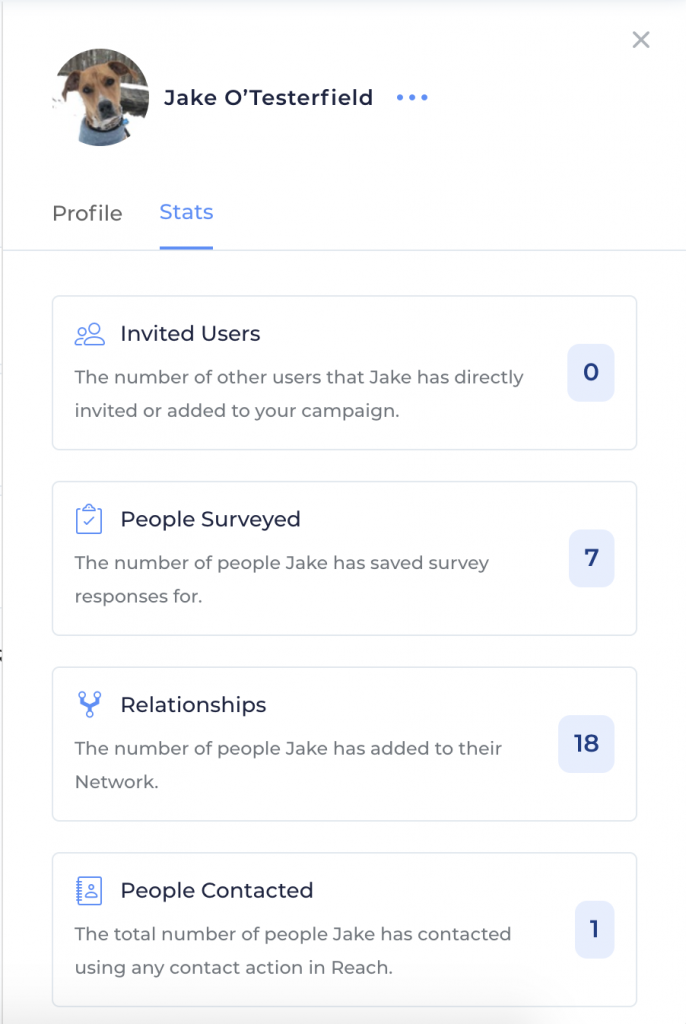Click the Relationships card description text
This screenshot has width=686, height=1024.
pos(288,765)
